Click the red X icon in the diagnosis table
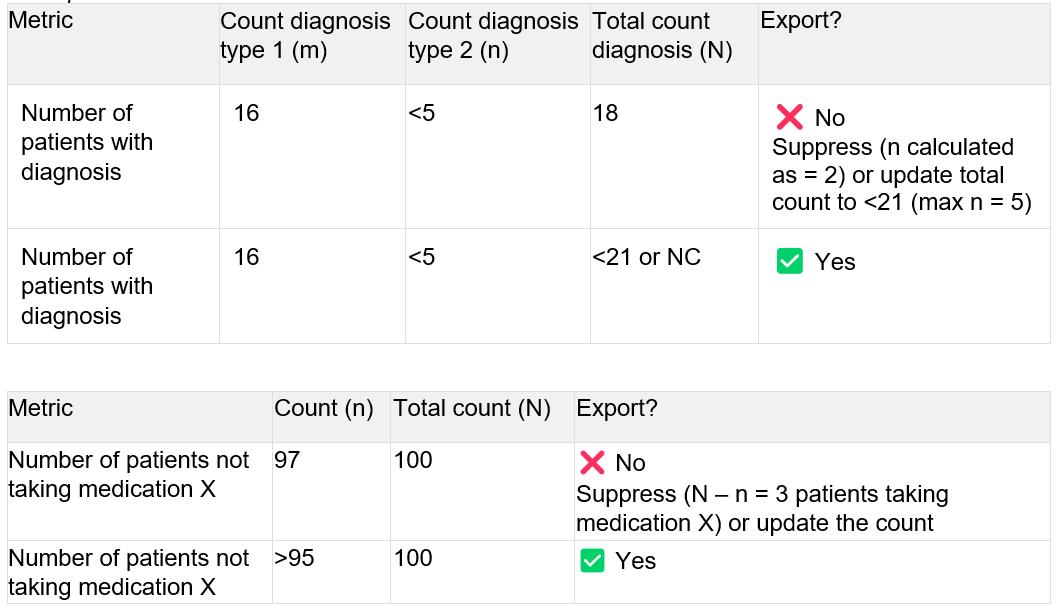1057x609 pixels. click(790, 117)
